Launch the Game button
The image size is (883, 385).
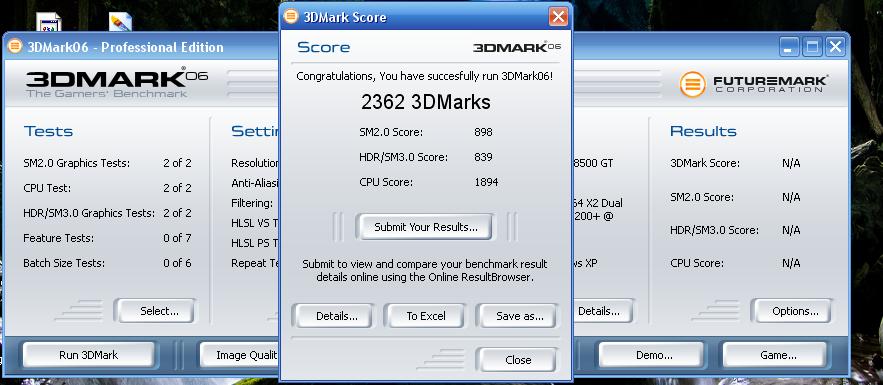(x=778, y=355)
